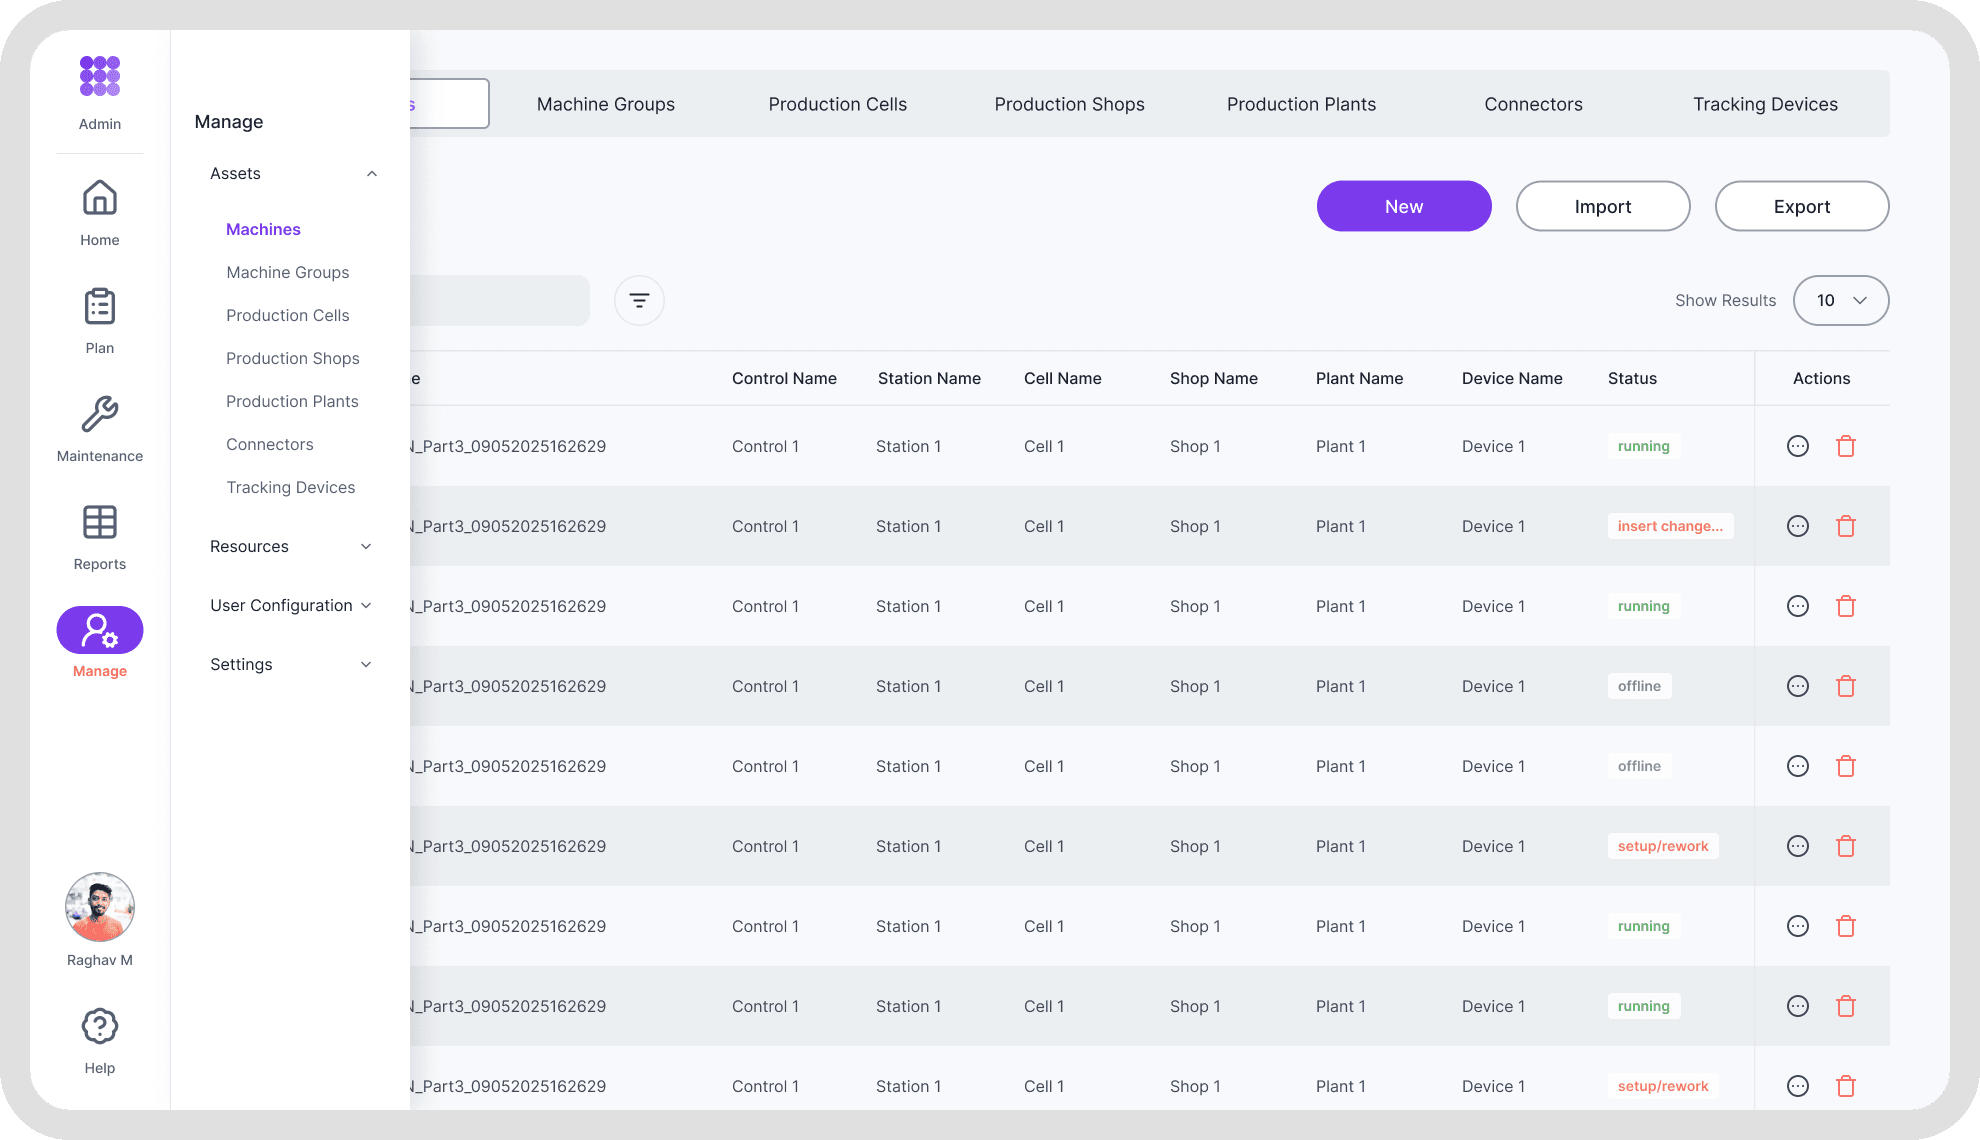
Task: Expand the User Configuration section
Action: click(x=366, y=606)
